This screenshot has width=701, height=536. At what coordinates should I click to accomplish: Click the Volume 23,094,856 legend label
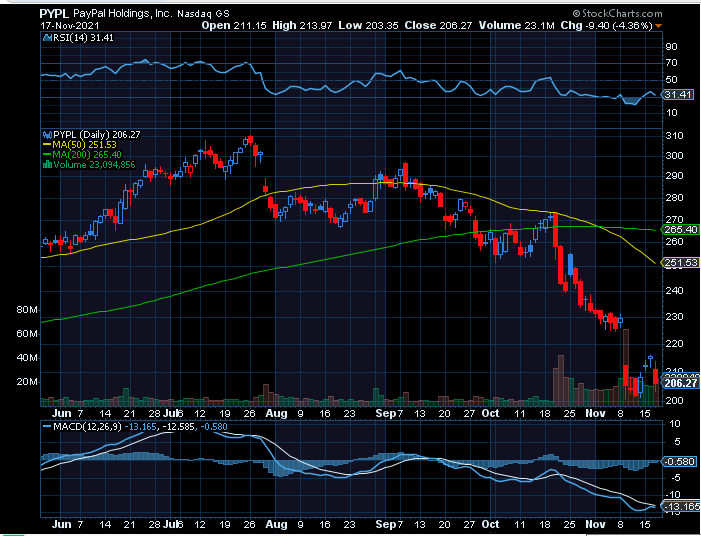point(94,165)
